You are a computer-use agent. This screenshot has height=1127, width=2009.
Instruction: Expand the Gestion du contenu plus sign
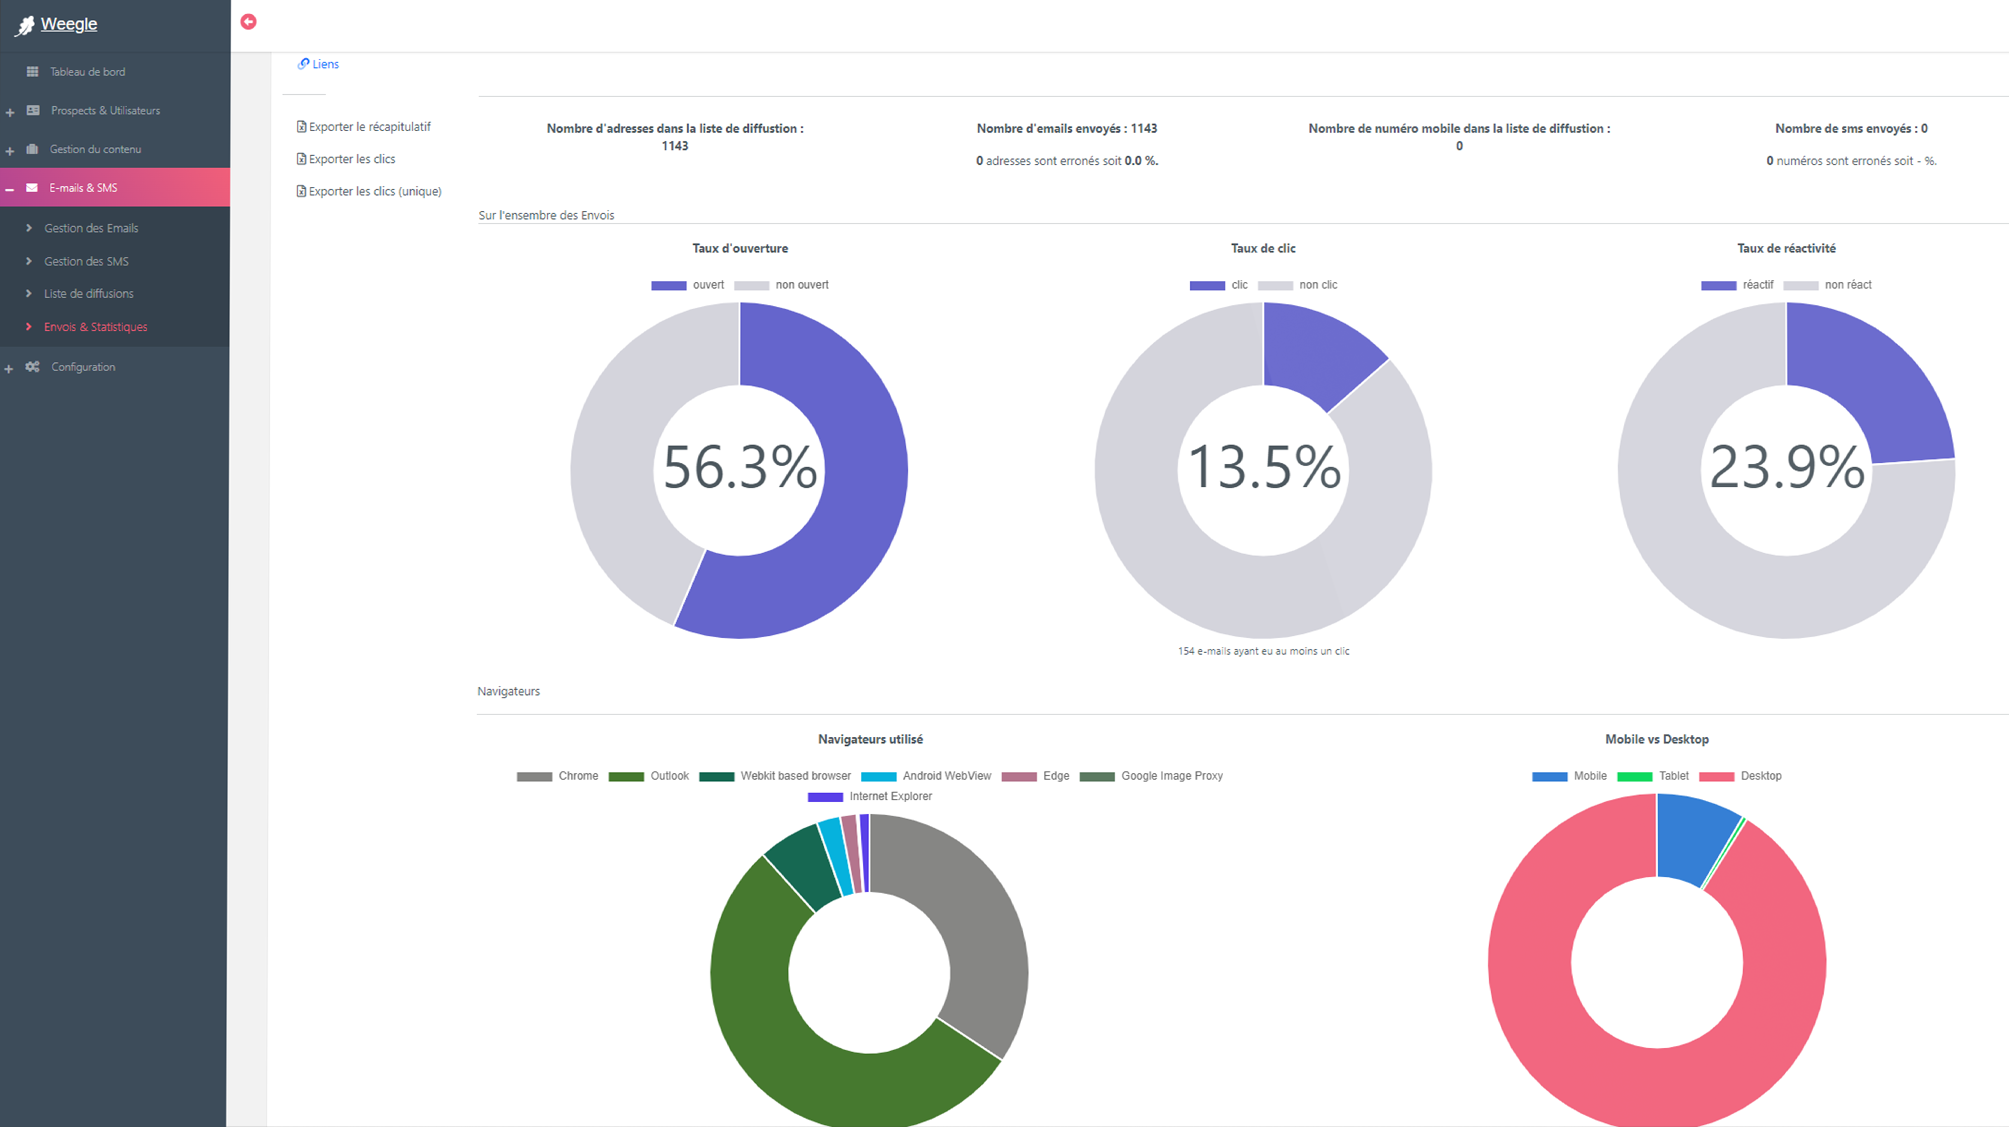[x=10, y=151]
